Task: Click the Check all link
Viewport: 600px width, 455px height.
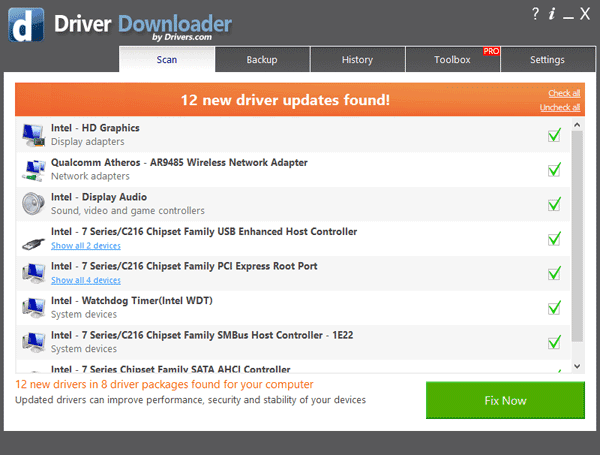Action: point(564,93)
